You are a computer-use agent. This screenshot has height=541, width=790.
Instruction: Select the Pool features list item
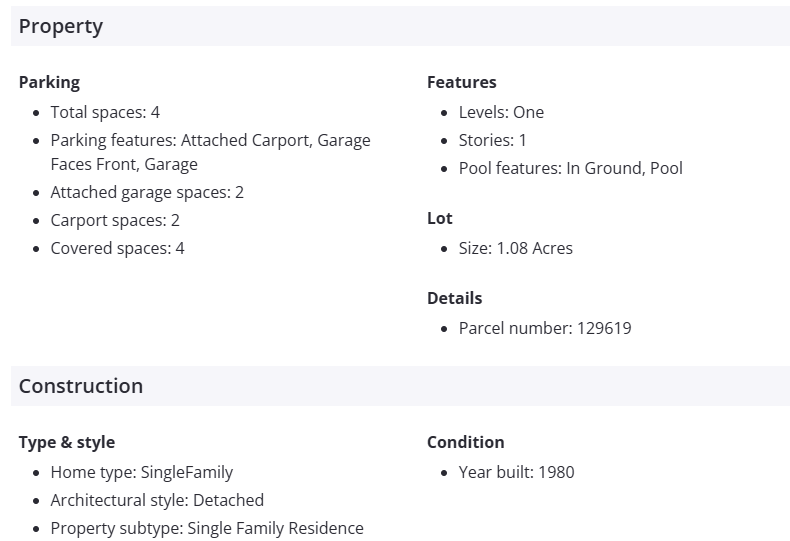point(570,168)
